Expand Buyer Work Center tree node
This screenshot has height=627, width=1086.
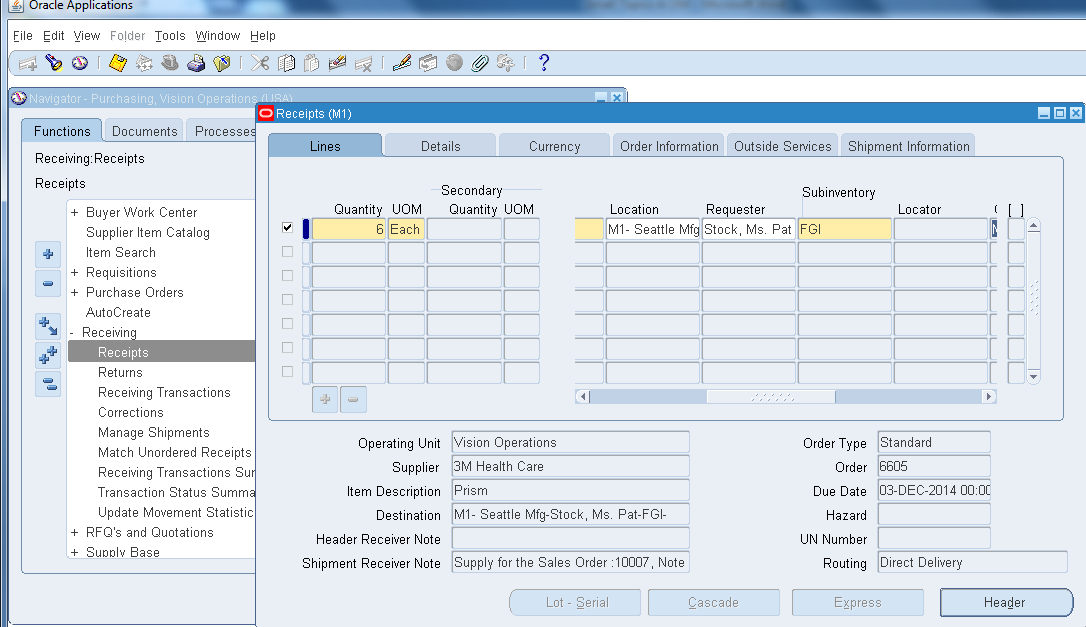tap(74, 213)
